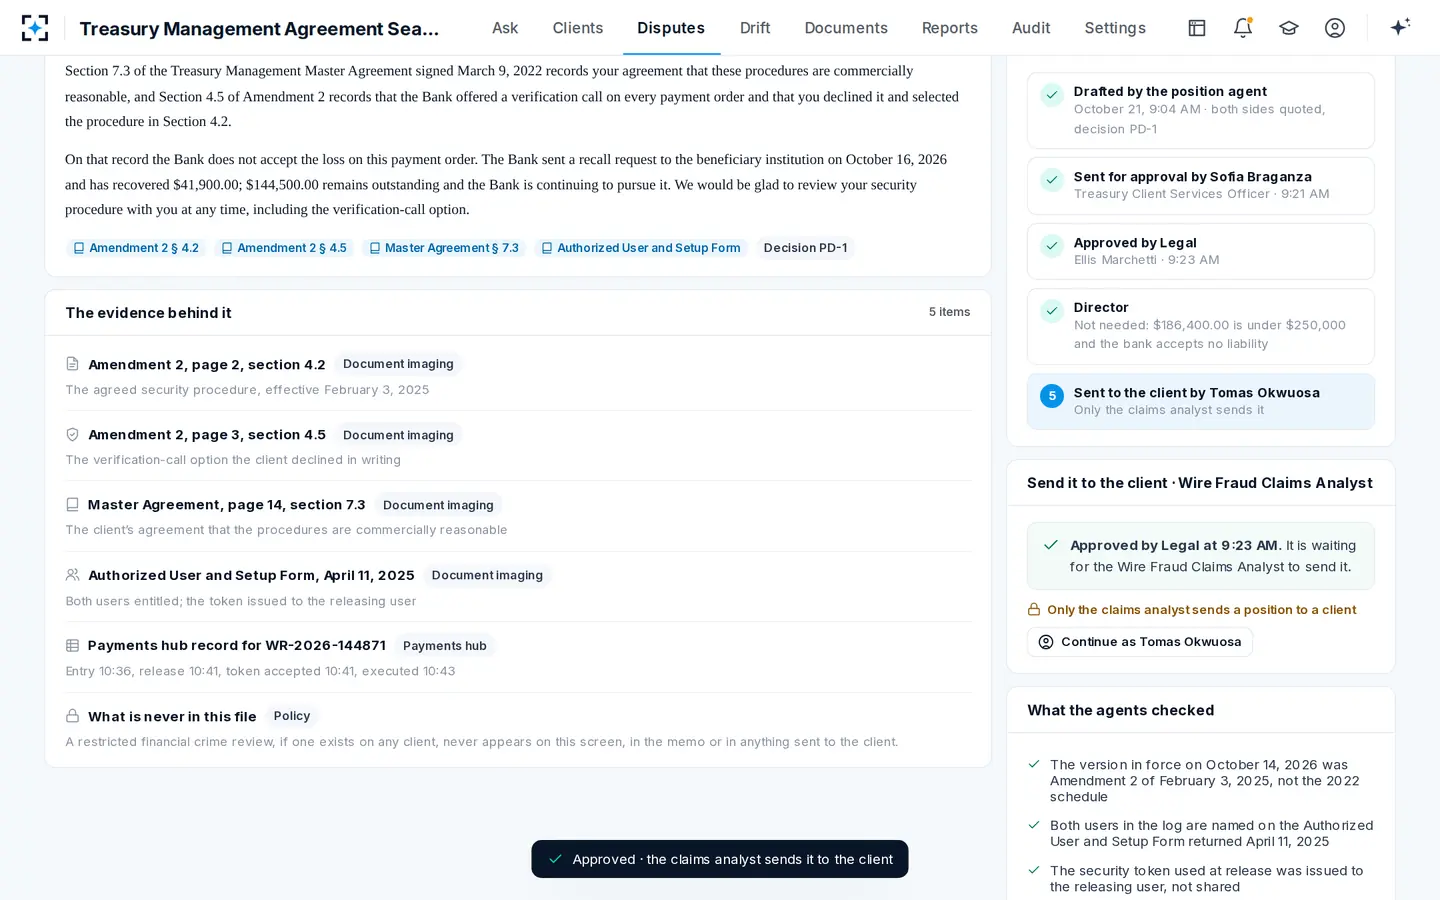The image size is (1440, 900).
Task: Launch the sparkle AI assistant icon
Action: pos(1400,27)
